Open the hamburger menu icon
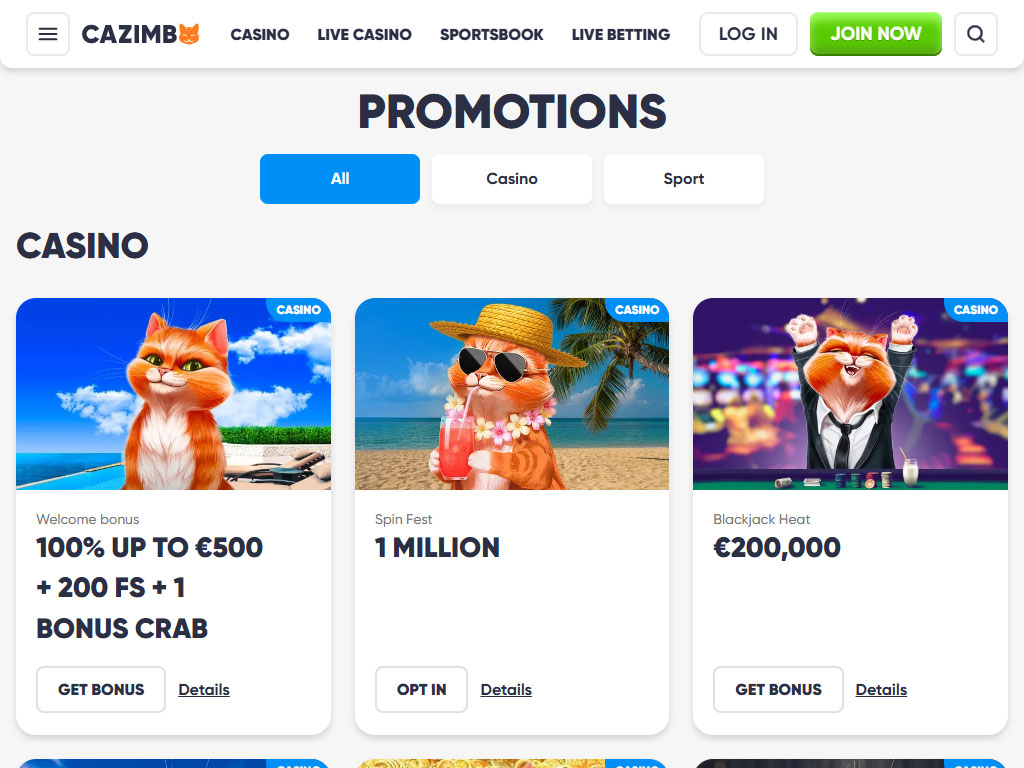The width and height of the screenshot is (1024, 768). click(x=48, y=34)
